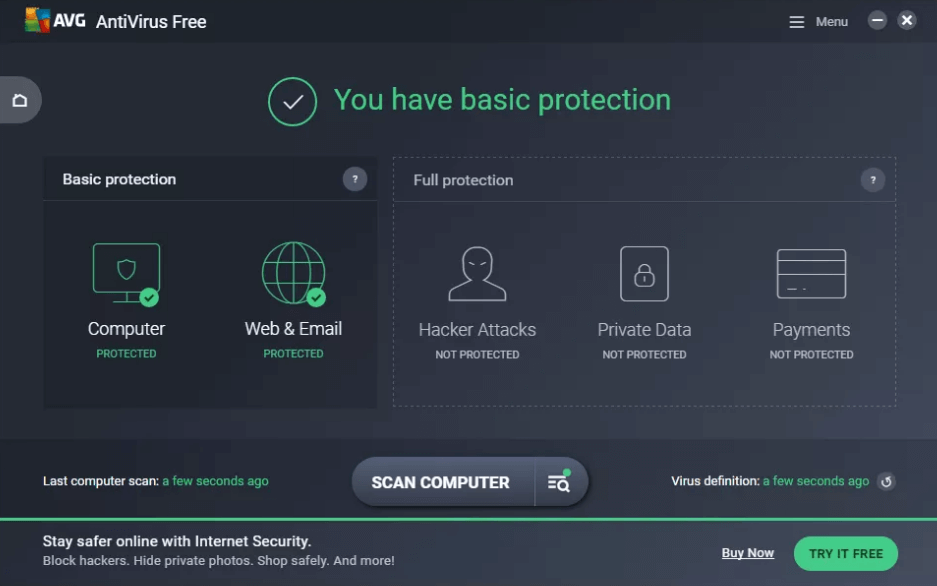The height and width of the screenshot is (586, 937).
Task: Refresh virus definitions with the update icon
Action: pos(887,481)
